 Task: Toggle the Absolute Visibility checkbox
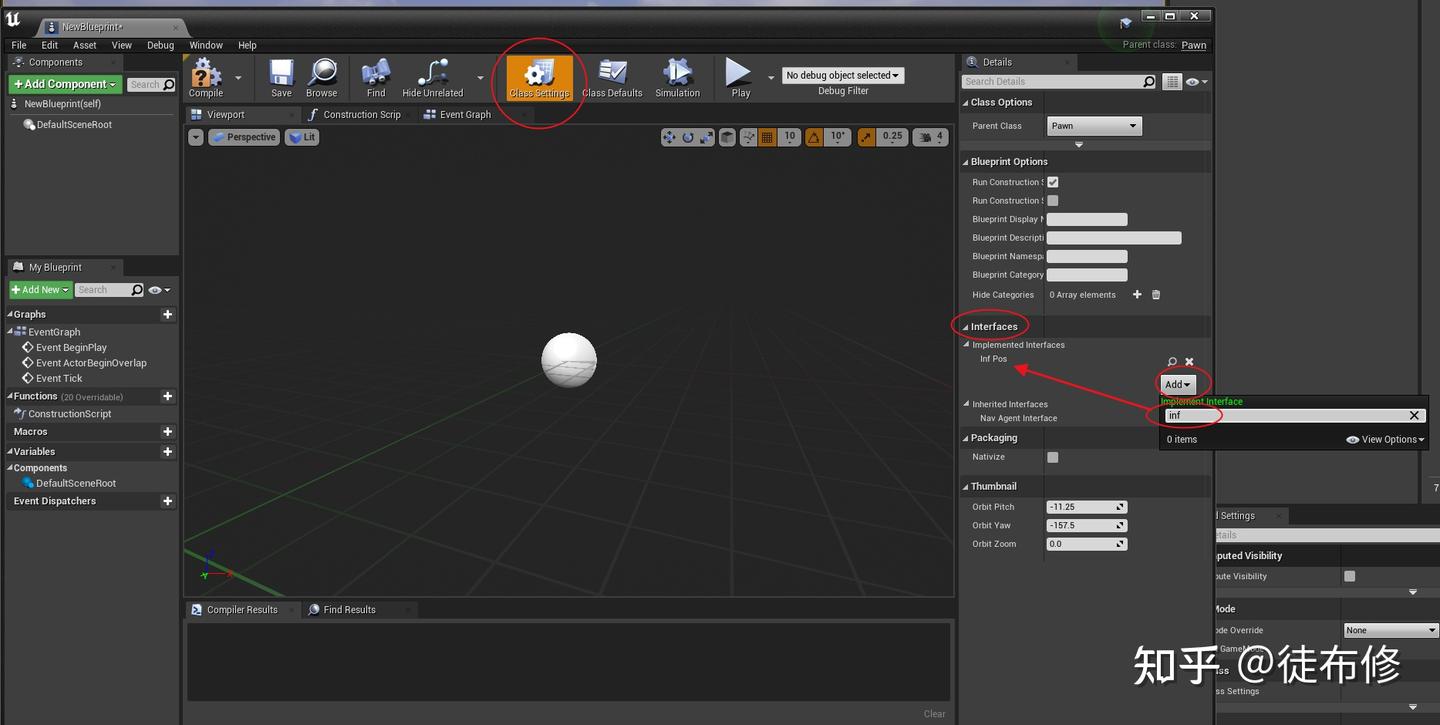point(1349,576)
